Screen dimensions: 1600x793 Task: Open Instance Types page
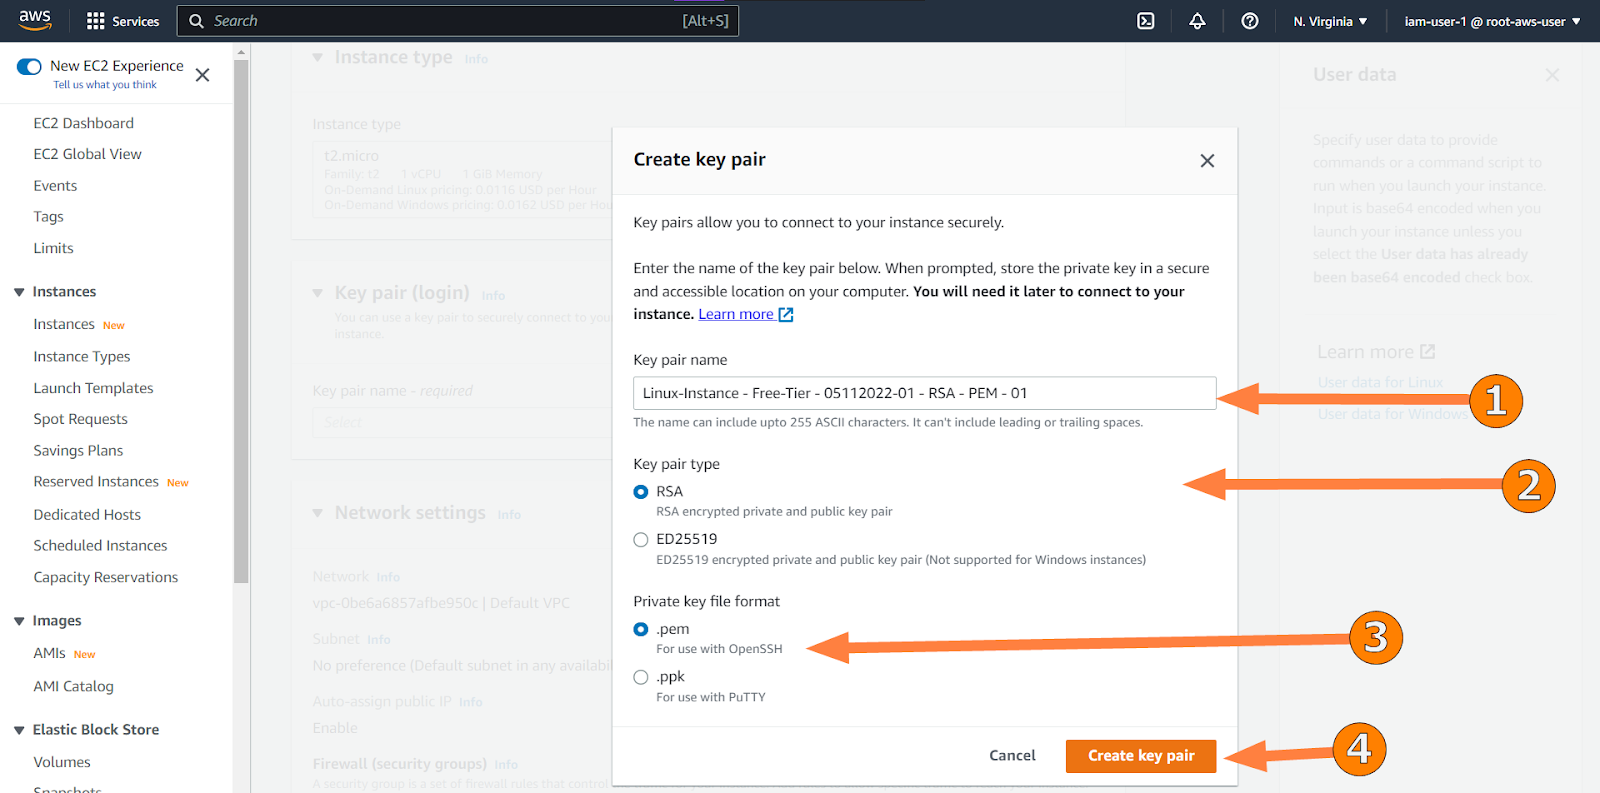tap(82, 357)
